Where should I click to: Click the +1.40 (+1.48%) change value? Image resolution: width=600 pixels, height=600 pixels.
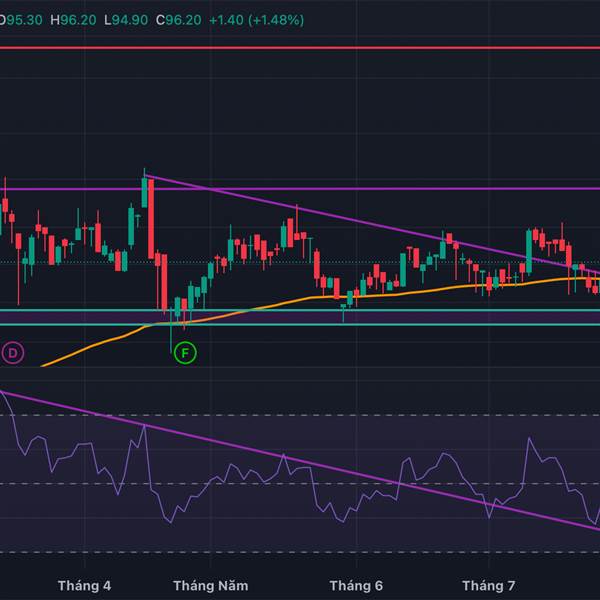[x=257, y=20]
